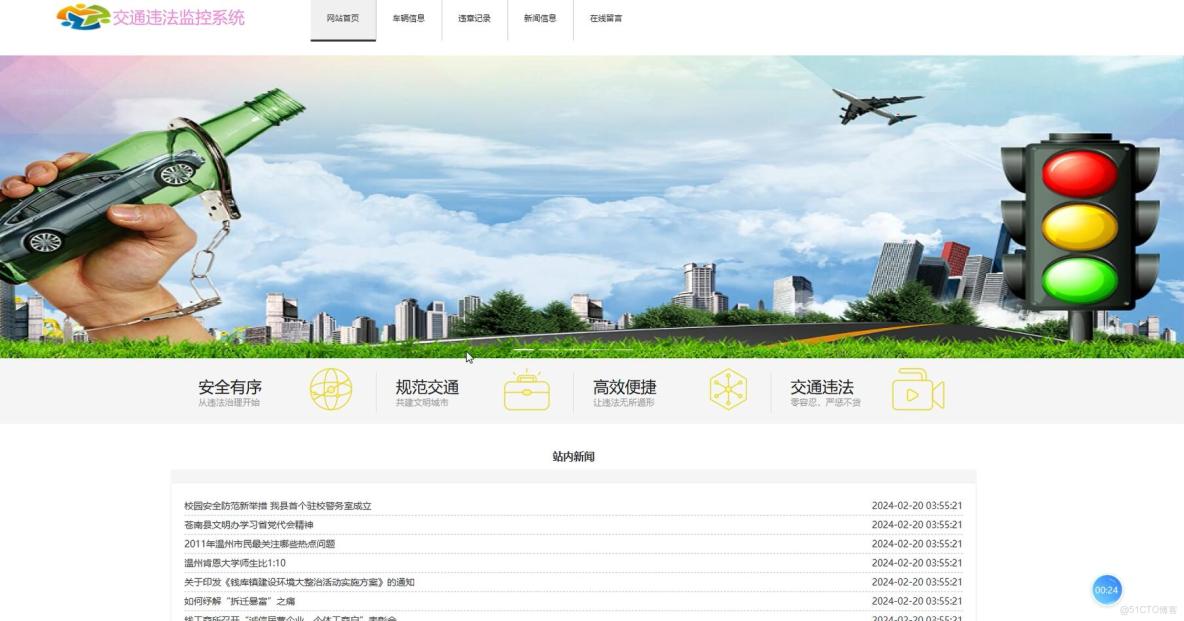Screen dimensions: 1184x621
Task: Open the news about 驻校警务室成立
Action: (x=277, y=506)
